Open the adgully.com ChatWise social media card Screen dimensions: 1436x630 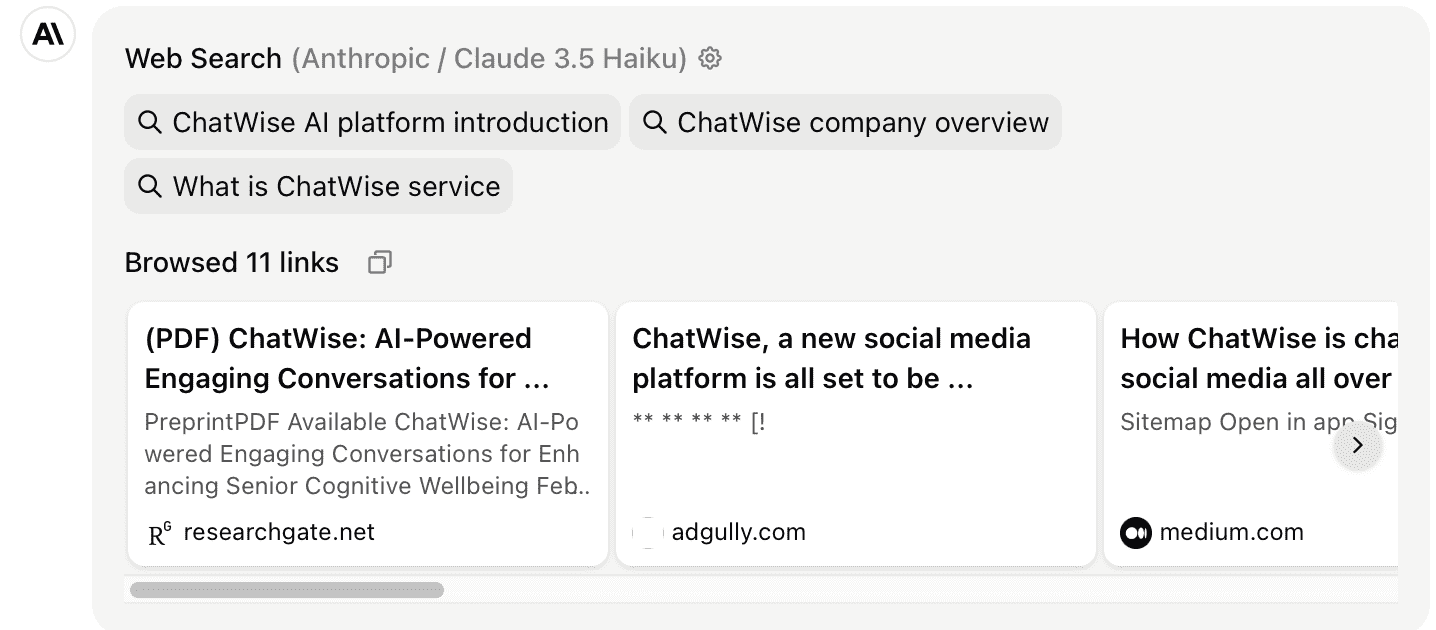[x=856, y=434]
